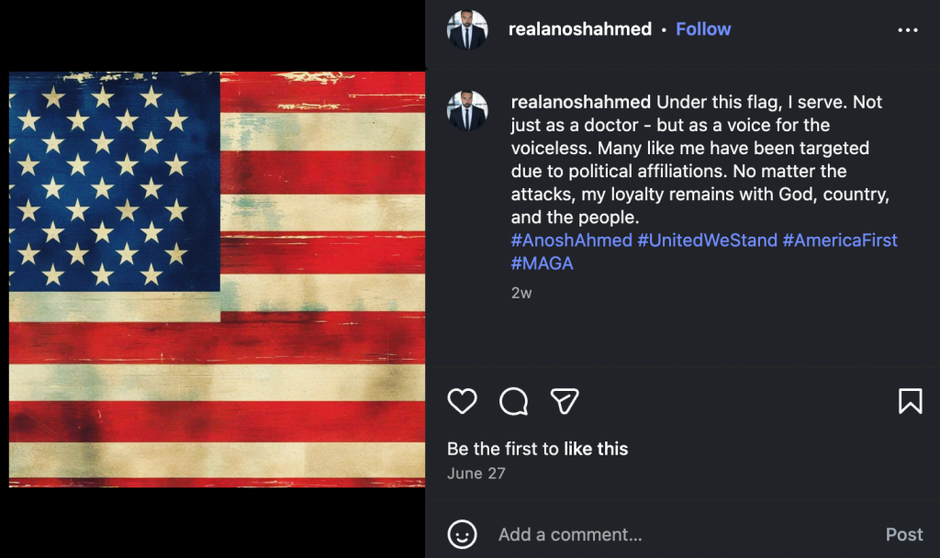Like the post with the heart icon

[x=462, y=401]
